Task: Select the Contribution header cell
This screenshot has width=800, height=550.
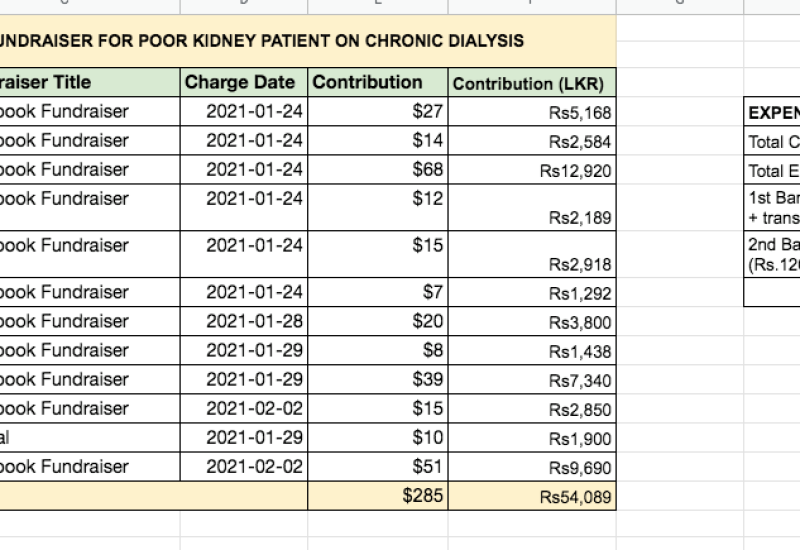Action: click(x=377, y=82)
